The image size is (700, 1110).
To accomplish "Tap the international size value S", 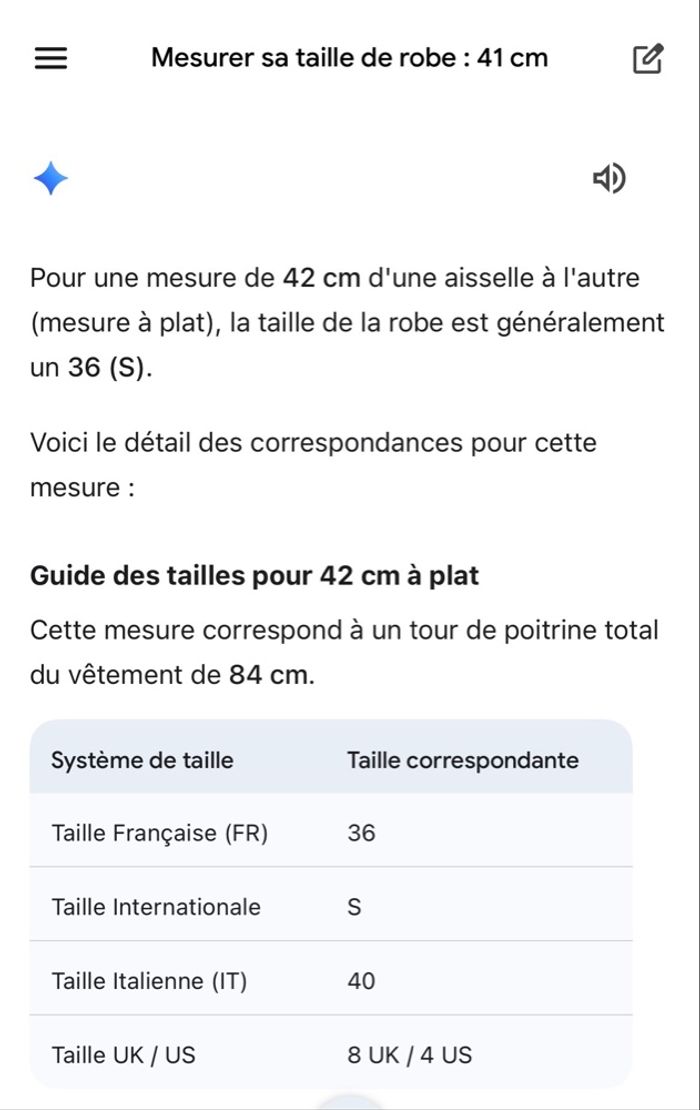I will [x=354, y=907].
